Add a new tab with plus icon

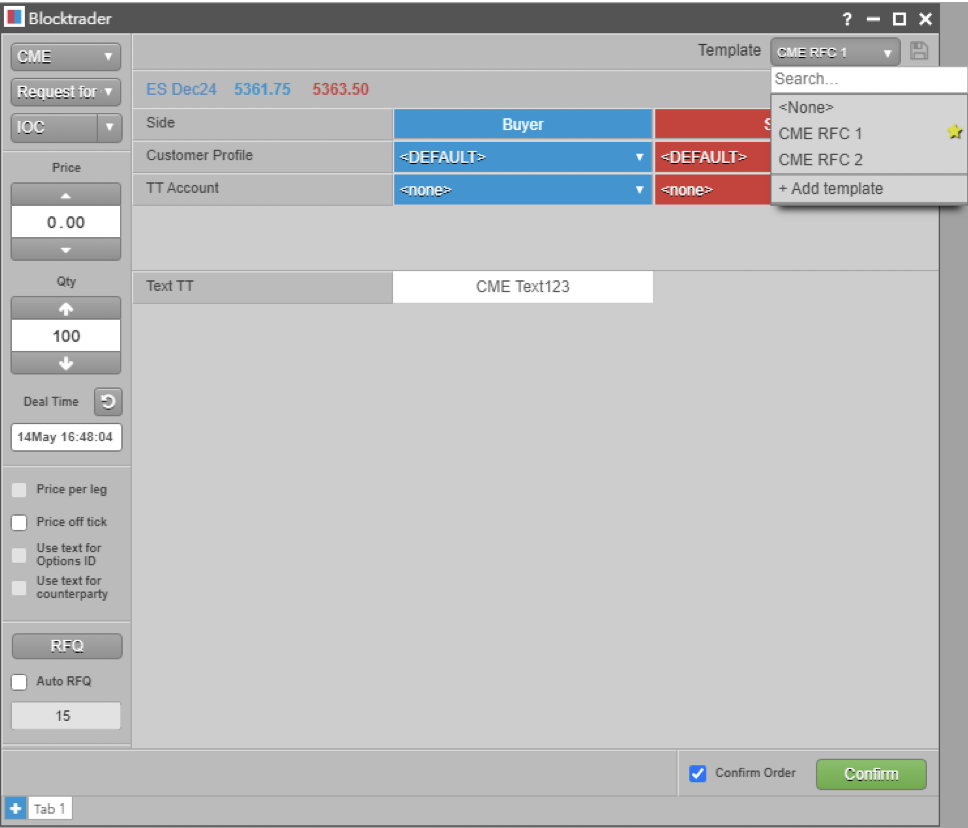click(15, 808)
